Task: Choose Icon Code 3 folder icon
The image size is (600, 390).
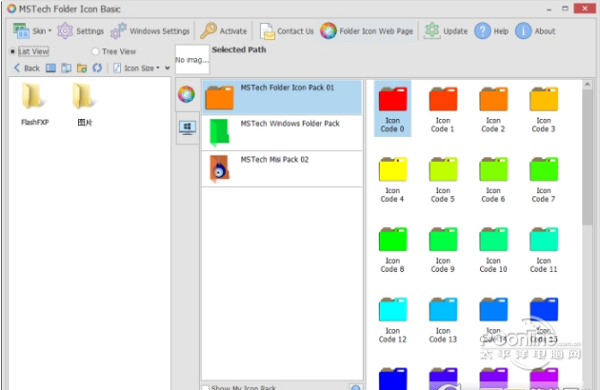Action: click(544, 109)
